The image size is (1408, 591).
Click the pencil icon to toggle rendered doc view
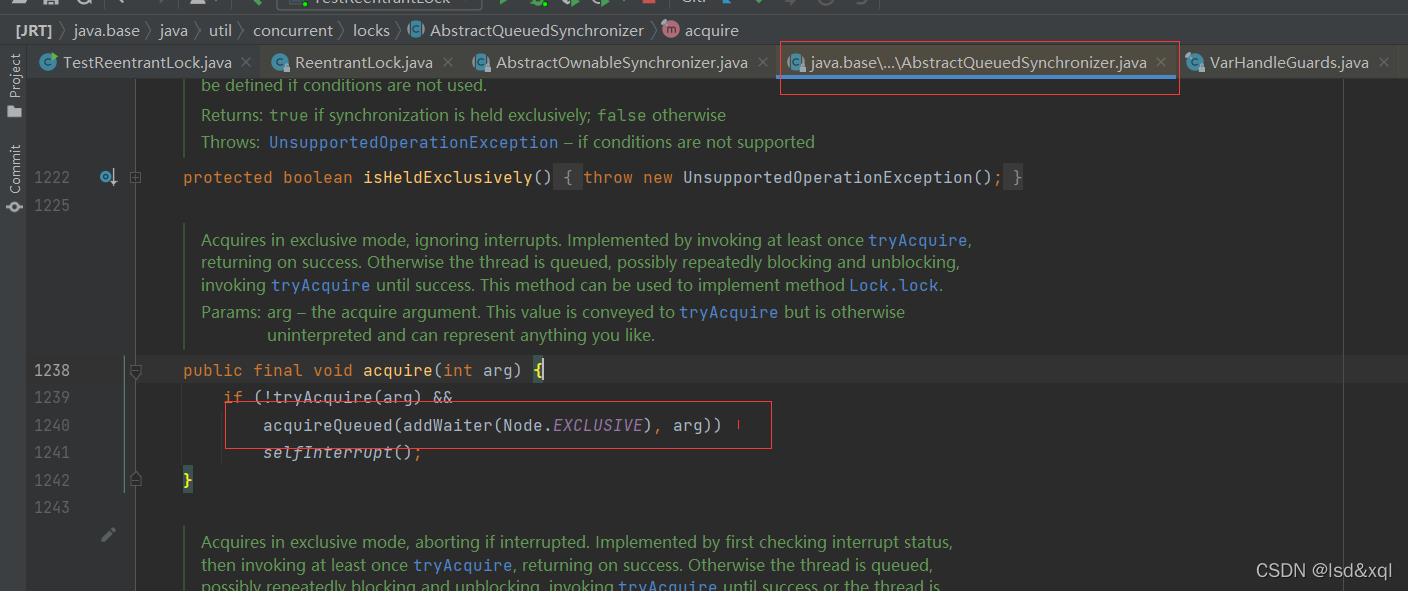point(108,535)
